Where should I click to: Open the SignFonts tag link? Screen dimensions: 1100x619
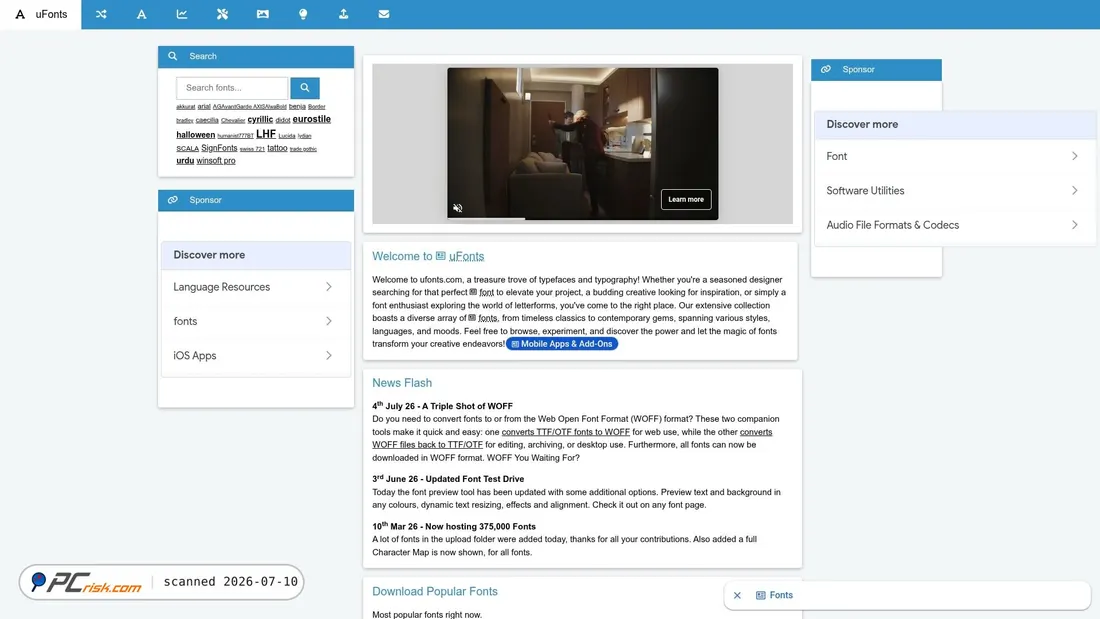pyautogui.click(x=219, y=148)
